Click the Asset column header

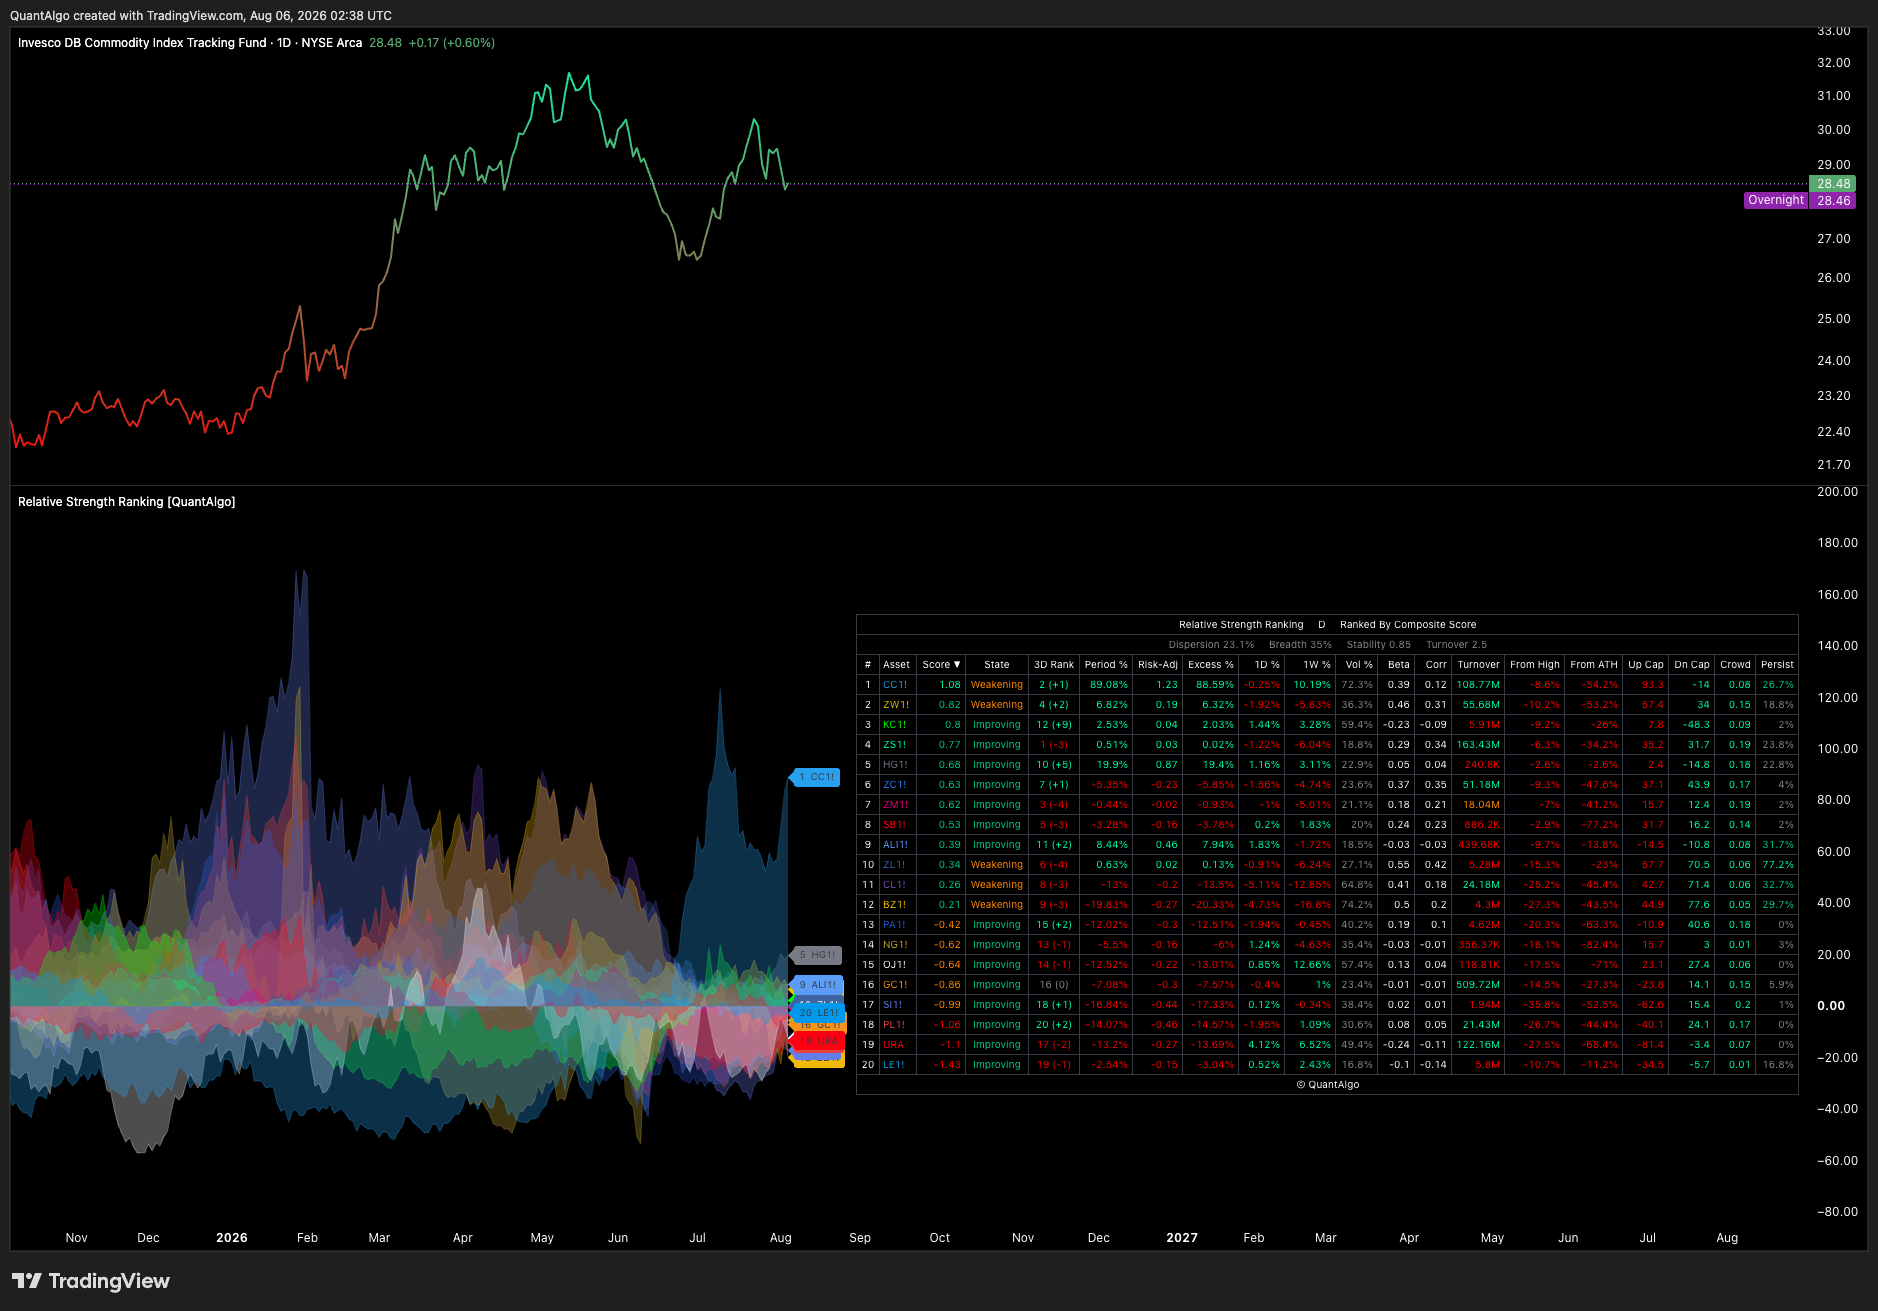pos(896,665)
